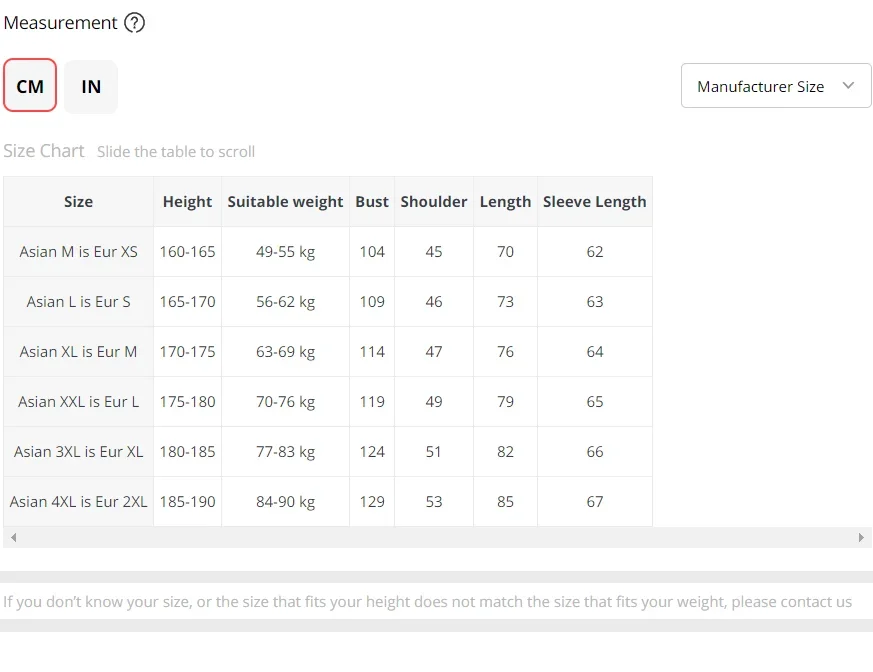Image resolution: width=873 pixels, height=672 pixels.
Task: Click the right arrow of table scrollbar
Action: tap(861, 537)
